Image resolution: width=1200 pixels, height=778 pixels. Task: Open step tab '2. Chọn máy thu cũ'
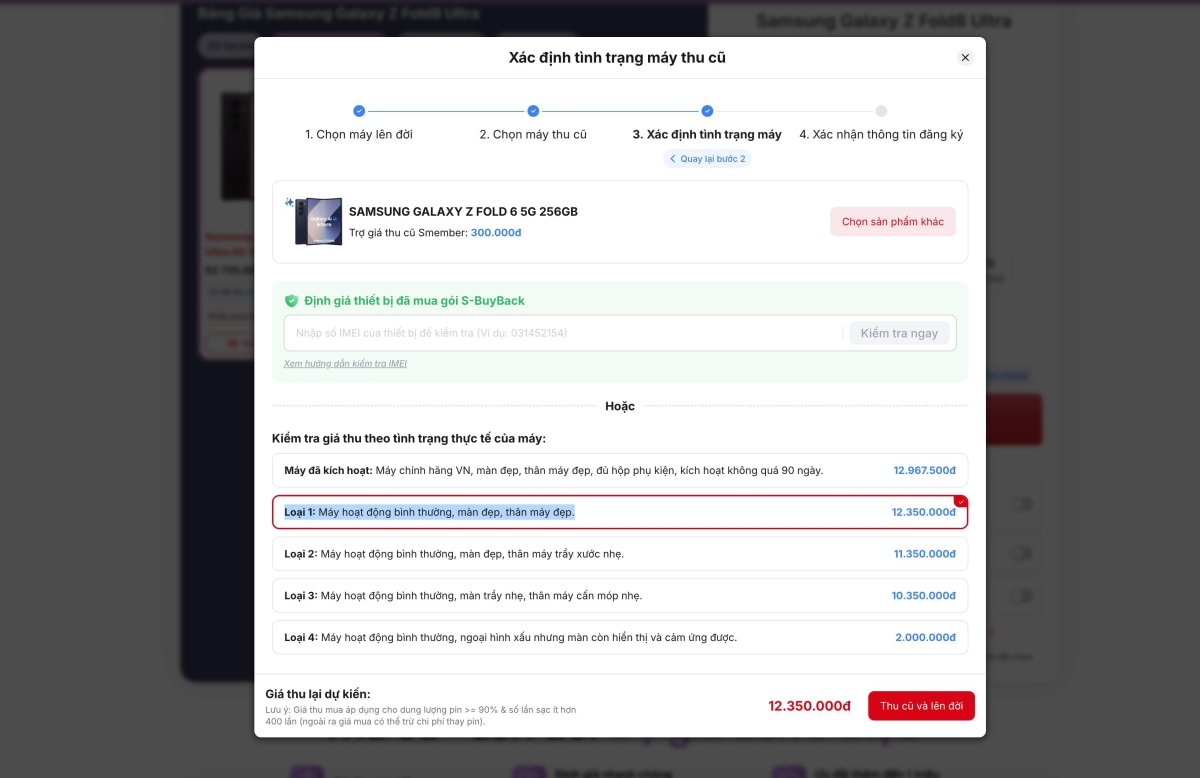pyautogui.click(x=533, y=134)
